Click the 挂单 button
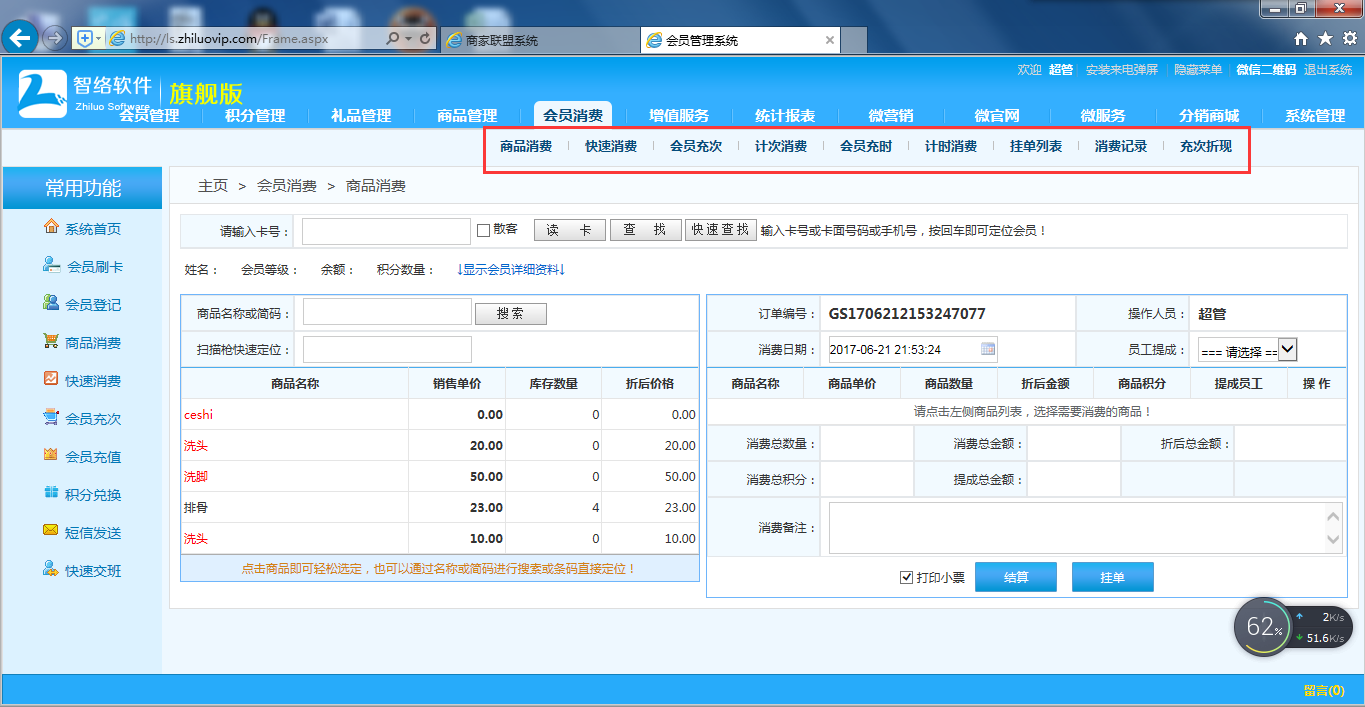The image size is (1365, 707). pyautogui.click(x=1113, y=577)
